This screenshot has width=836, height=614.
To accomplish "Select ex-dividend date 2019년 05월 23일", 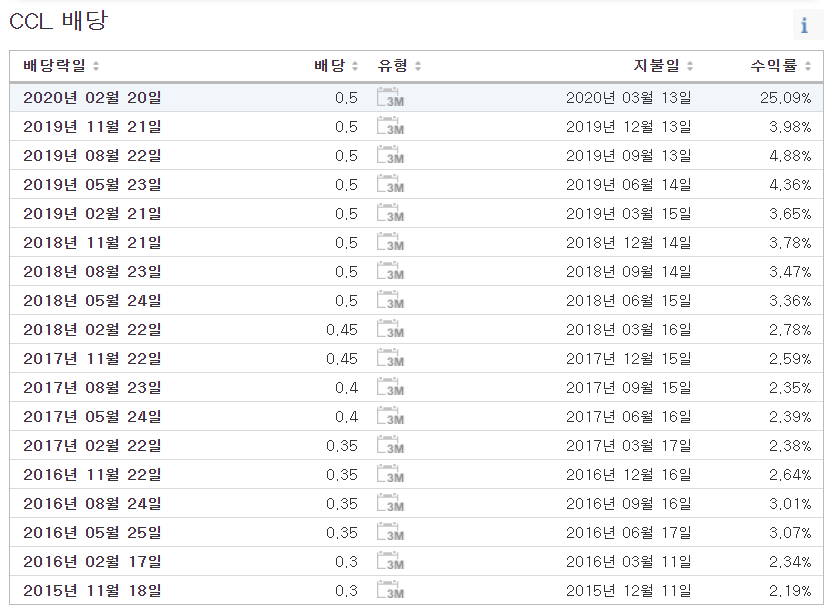I will pos(92,184).
